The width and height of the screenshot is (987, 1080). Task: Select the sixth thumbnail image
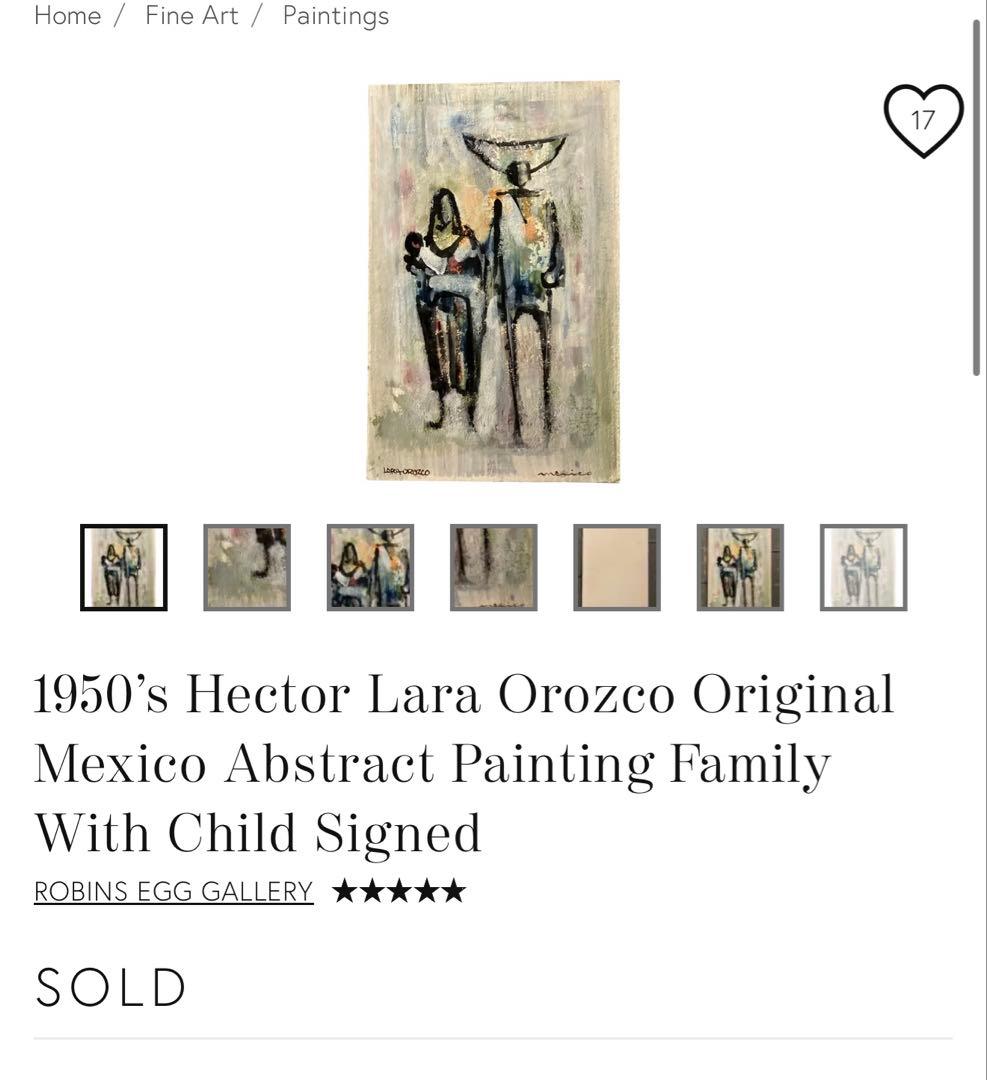tap(740, 567)
